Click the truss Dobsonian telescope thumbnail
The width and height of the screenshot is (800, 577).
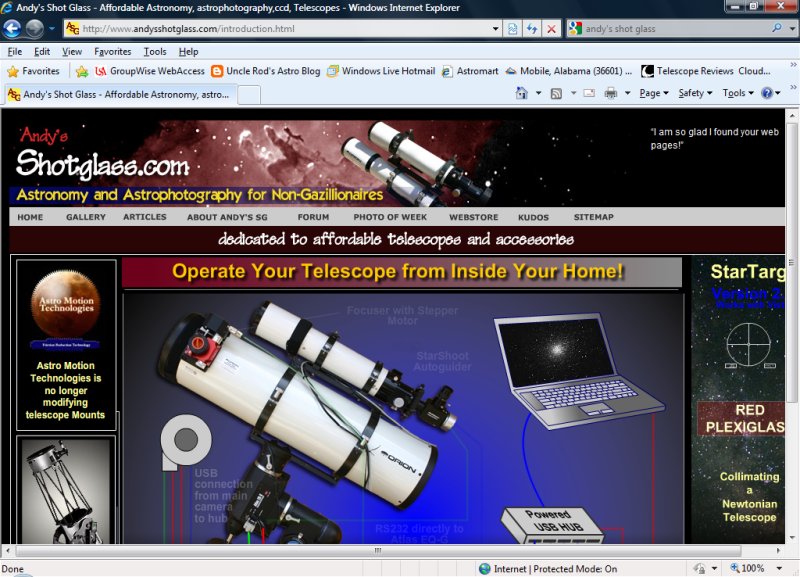pos(66,490)
